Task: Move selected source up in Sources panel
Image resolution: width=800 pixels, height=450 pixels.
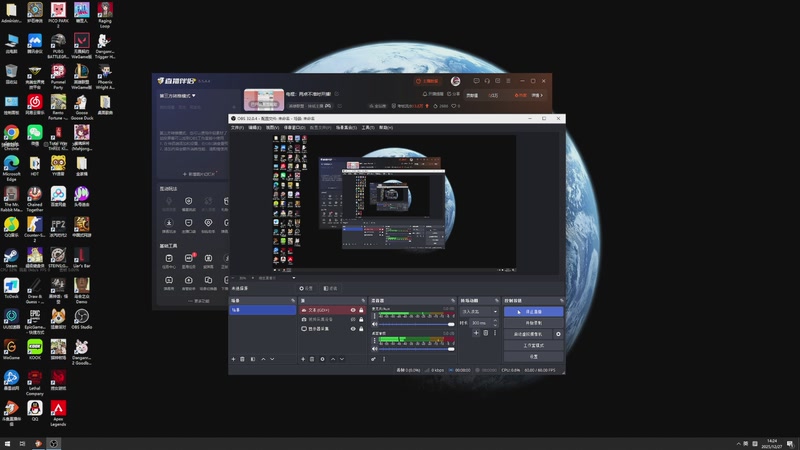Action: pyautogui.click(x=333, y=359)
